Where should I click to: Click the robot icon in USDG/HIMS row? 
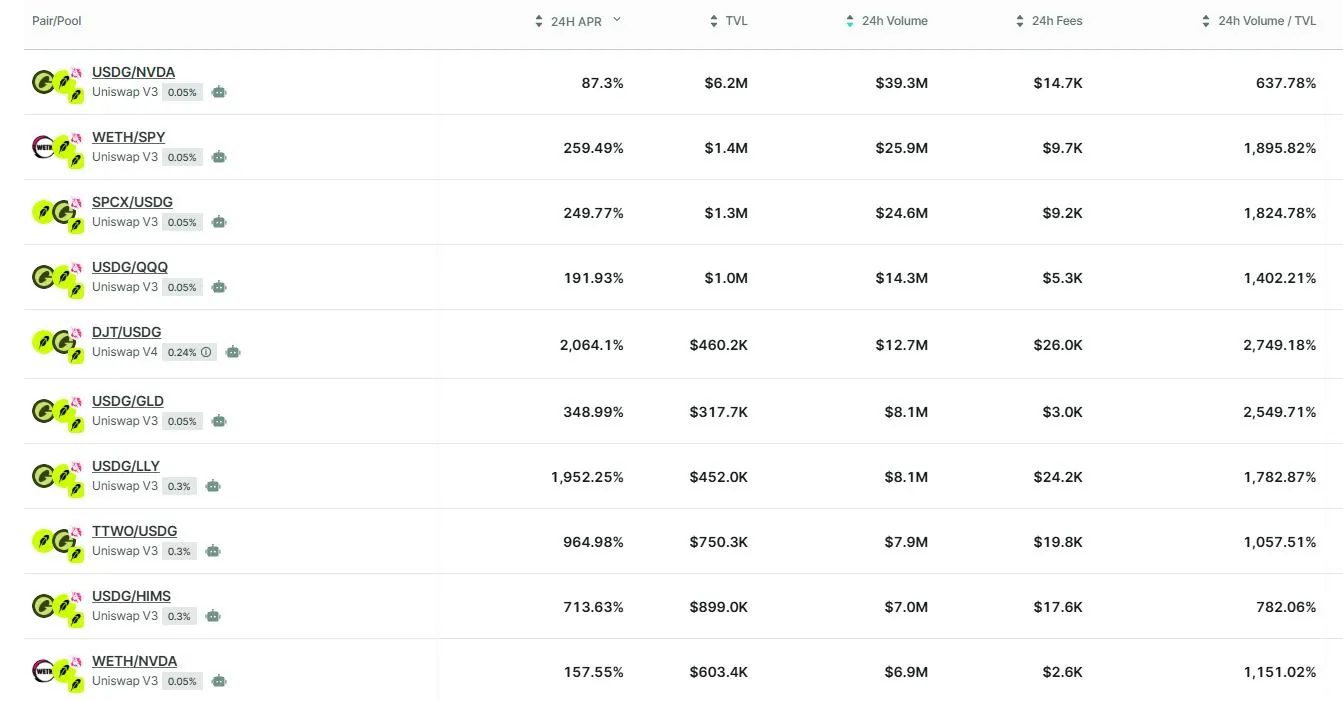click(213, 616)
